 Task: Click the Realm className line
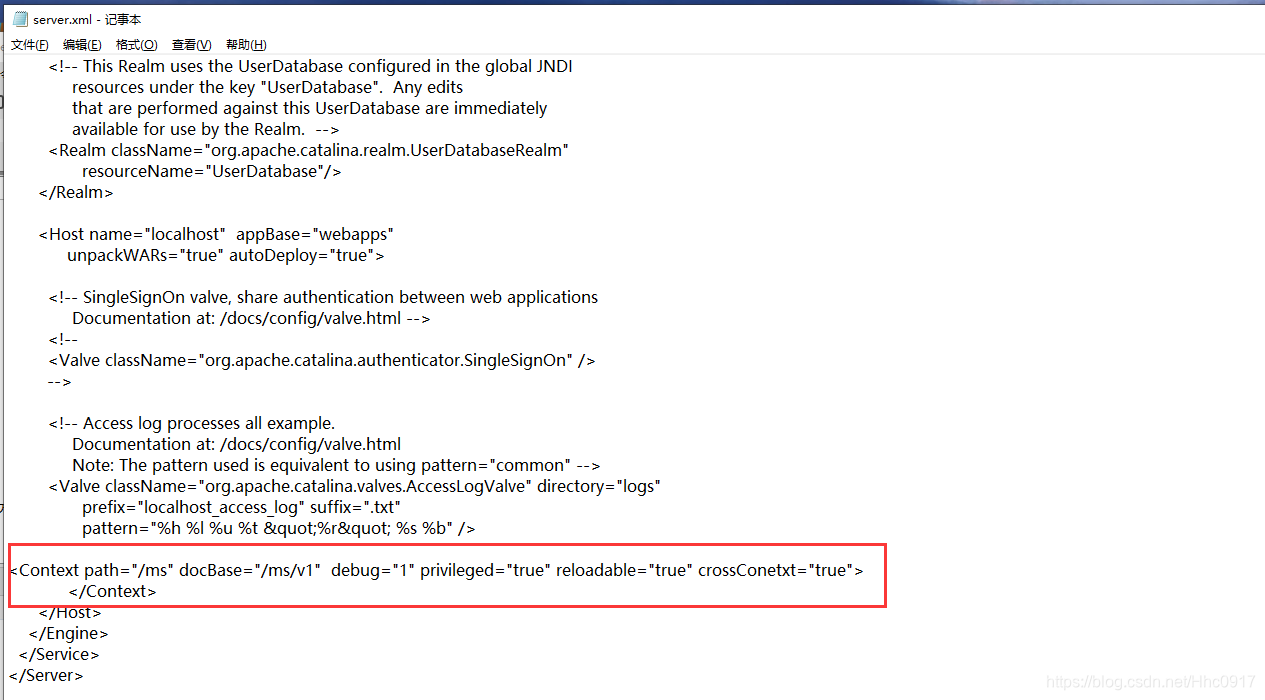click(x=308, y=150)
